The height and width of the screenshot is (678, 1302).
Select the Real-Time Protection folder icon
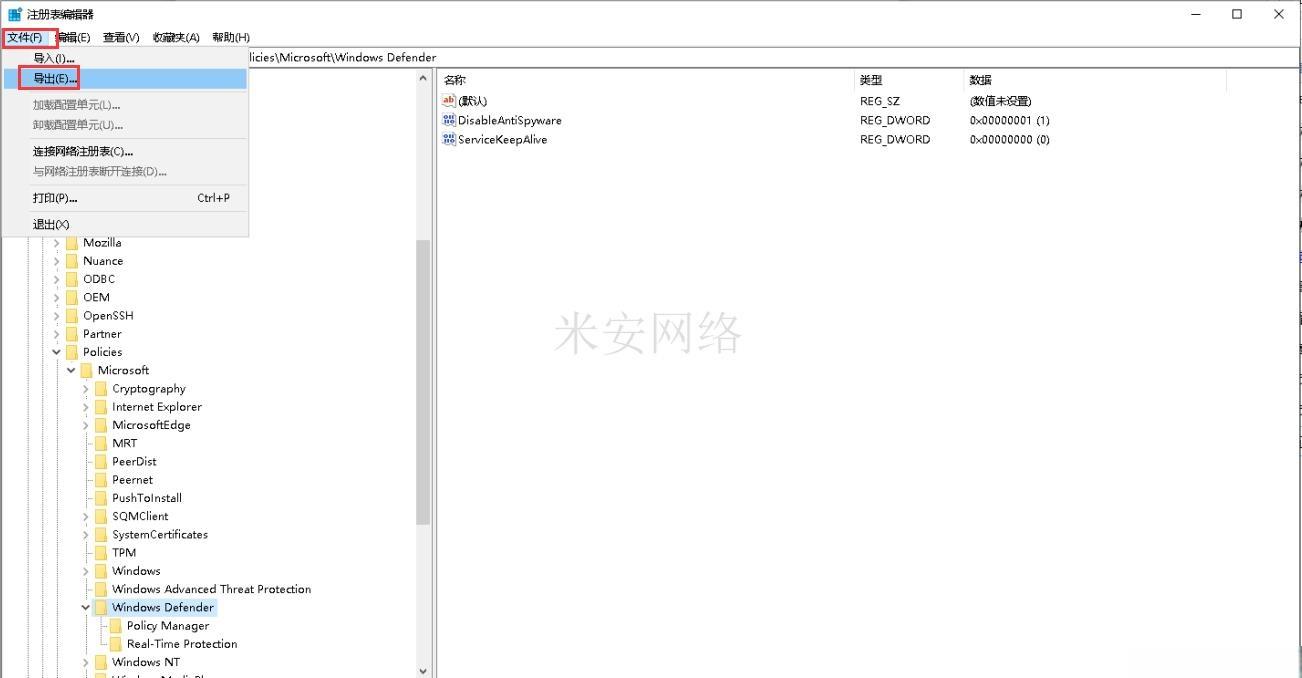point(115,644)
